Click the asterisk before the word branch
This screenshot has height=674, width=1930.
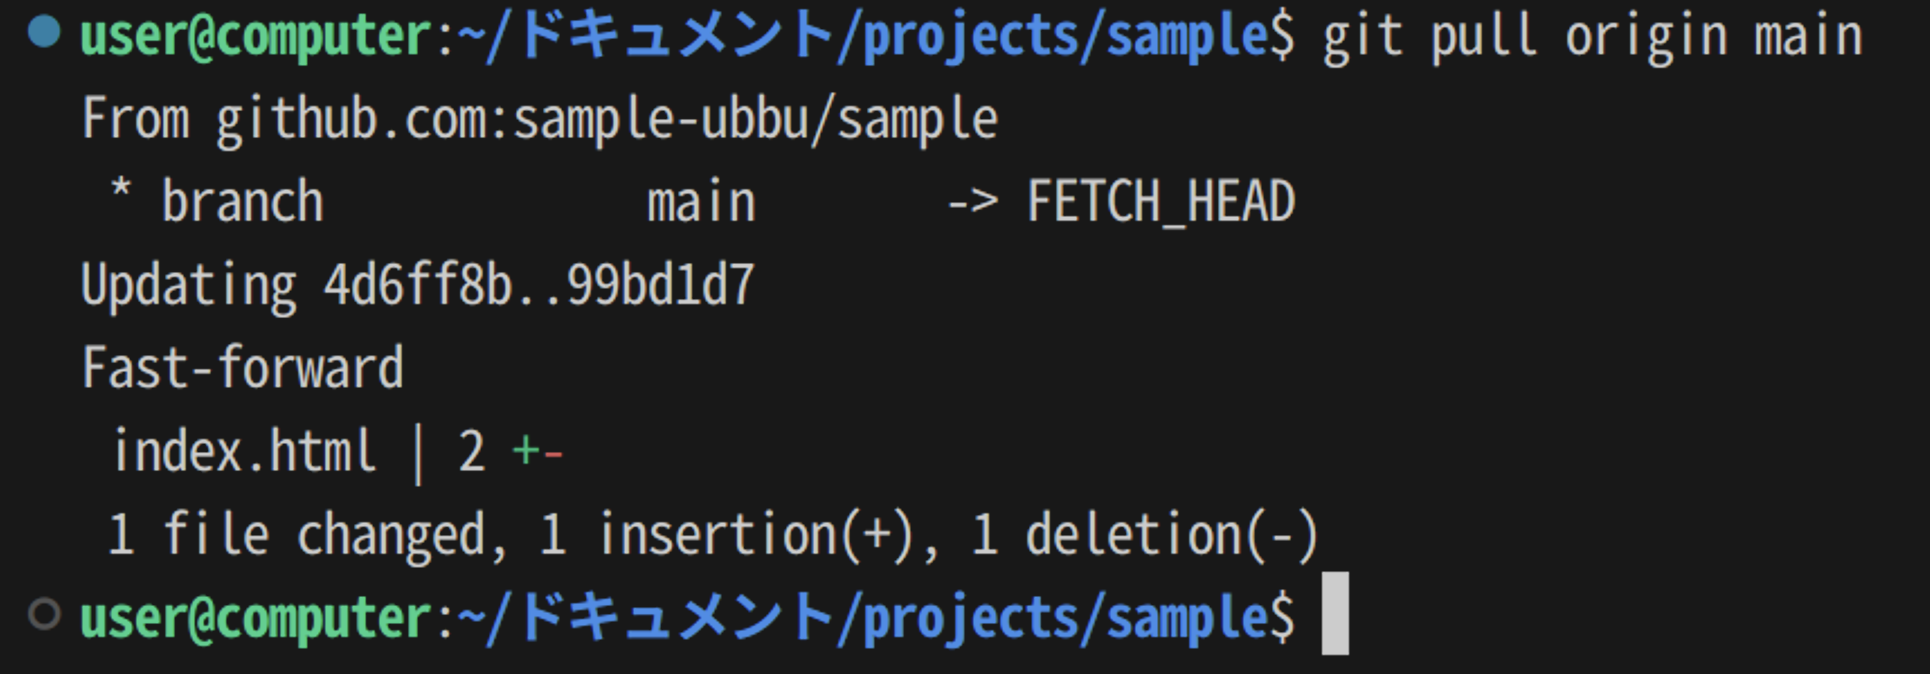click(121, 192)
